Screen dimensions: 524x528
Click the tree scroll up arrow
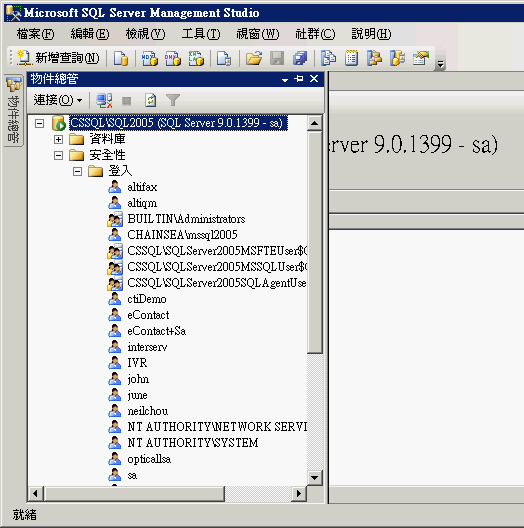(315, 123)
